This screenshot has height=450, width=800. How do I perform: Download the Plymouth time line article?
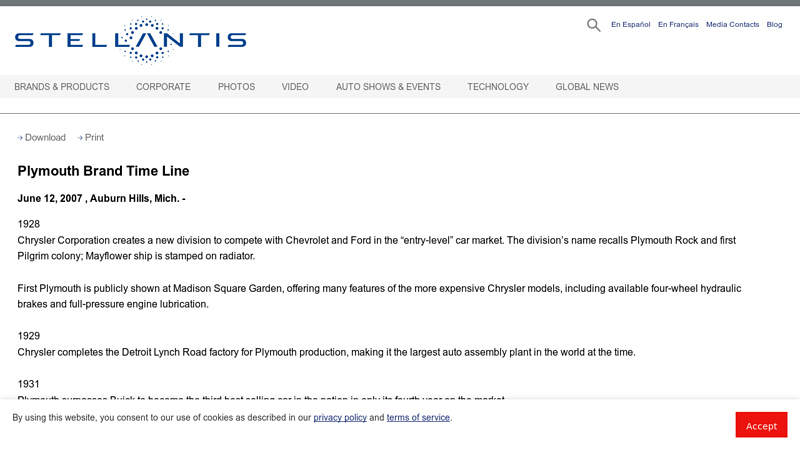pos(45,138)
